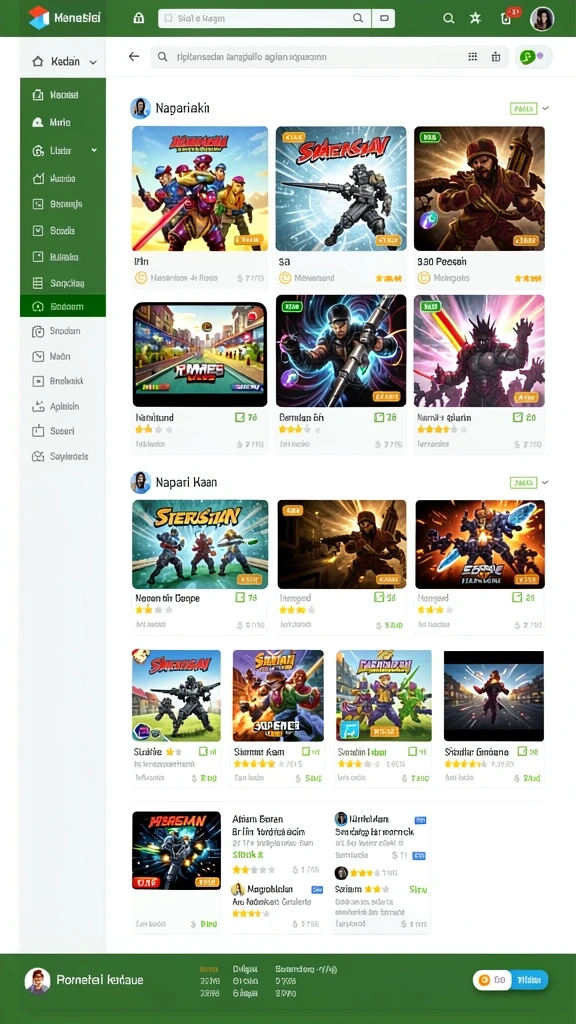Click the coin icon on the 330 Peesin card
The height and width of the screenshot is (1024, 576).
click(424, 278)
